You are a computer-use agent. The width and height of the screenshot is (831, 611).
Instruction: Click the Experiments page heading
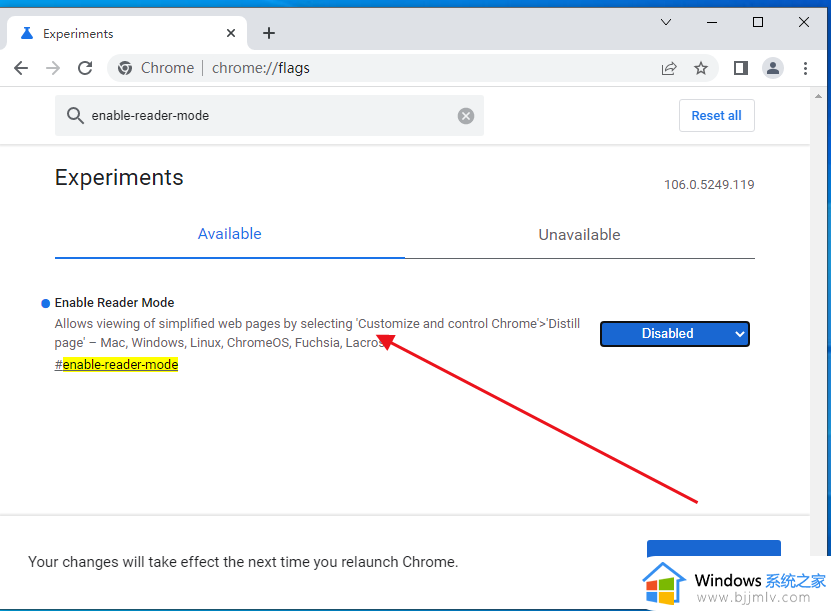pyautogui.click(x=119, y=178)
